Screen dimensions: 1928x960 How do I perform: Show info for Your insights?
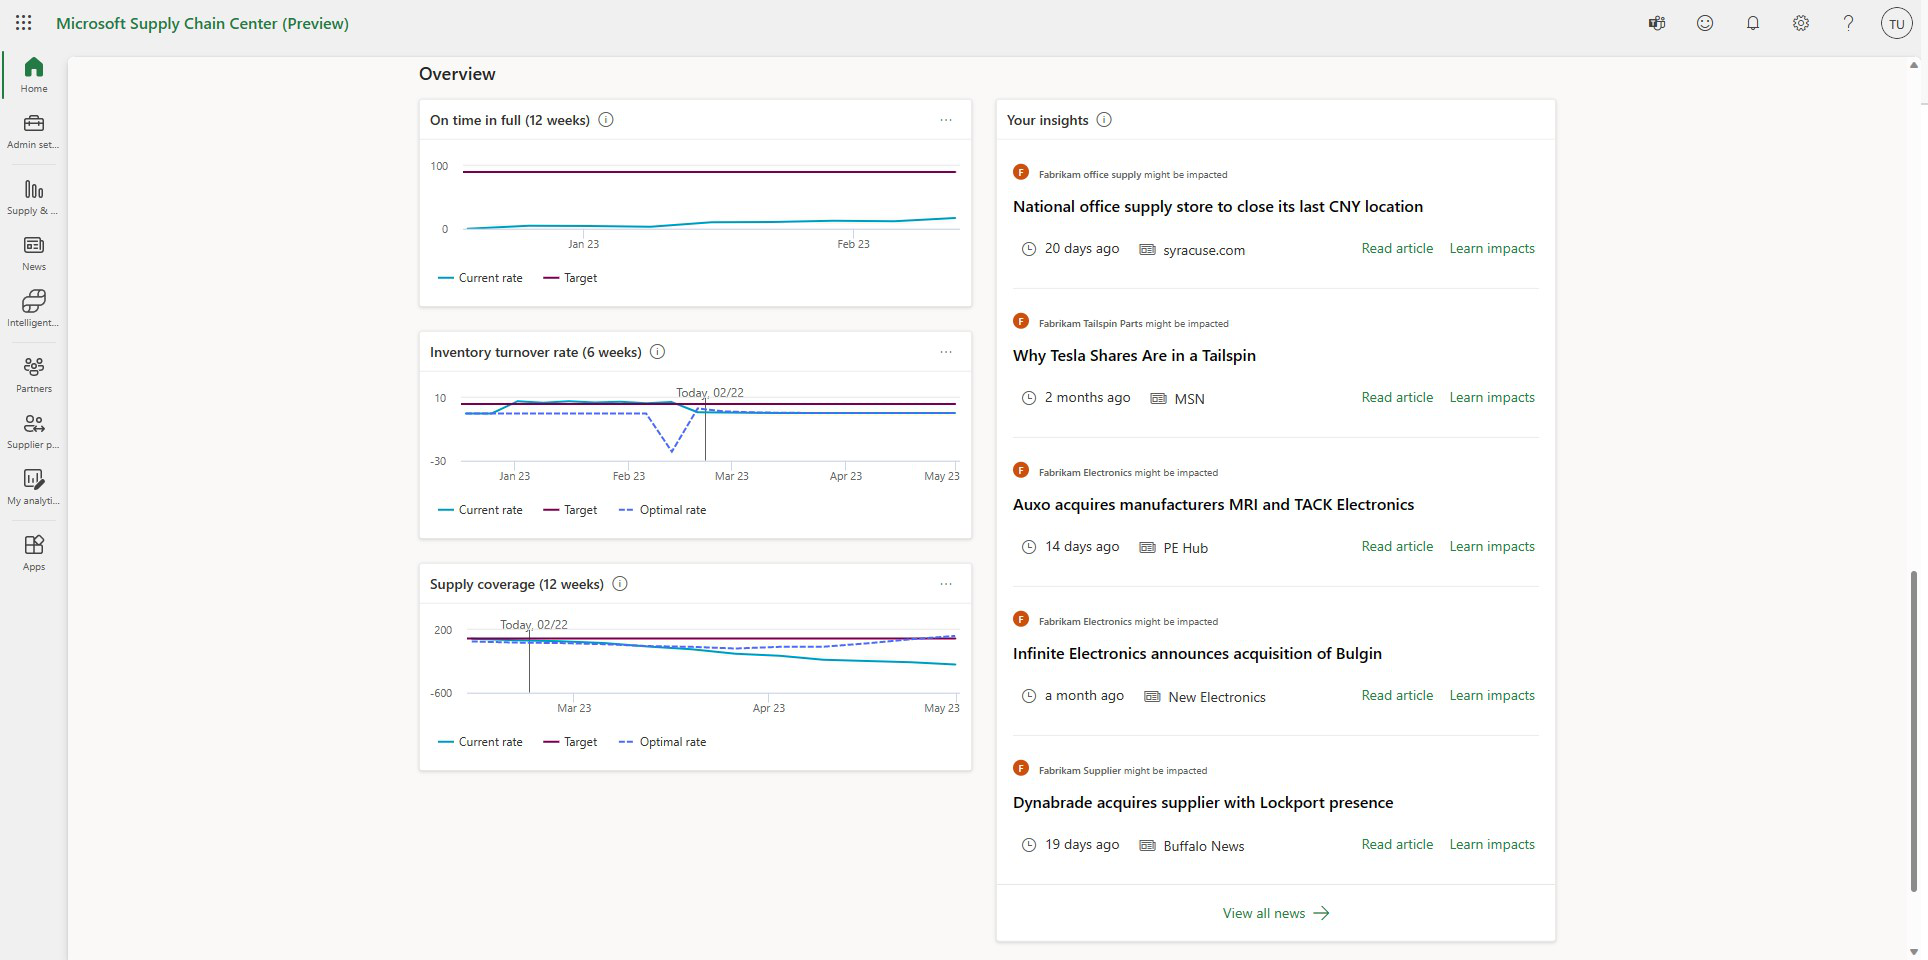click(x=1104, y=120)
